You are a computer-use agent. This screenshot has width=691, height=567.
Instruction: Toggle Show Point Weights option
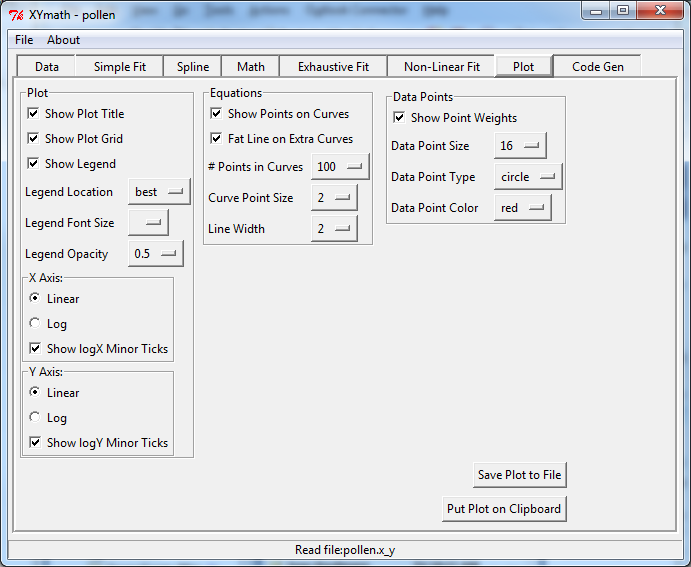[399, 118]
